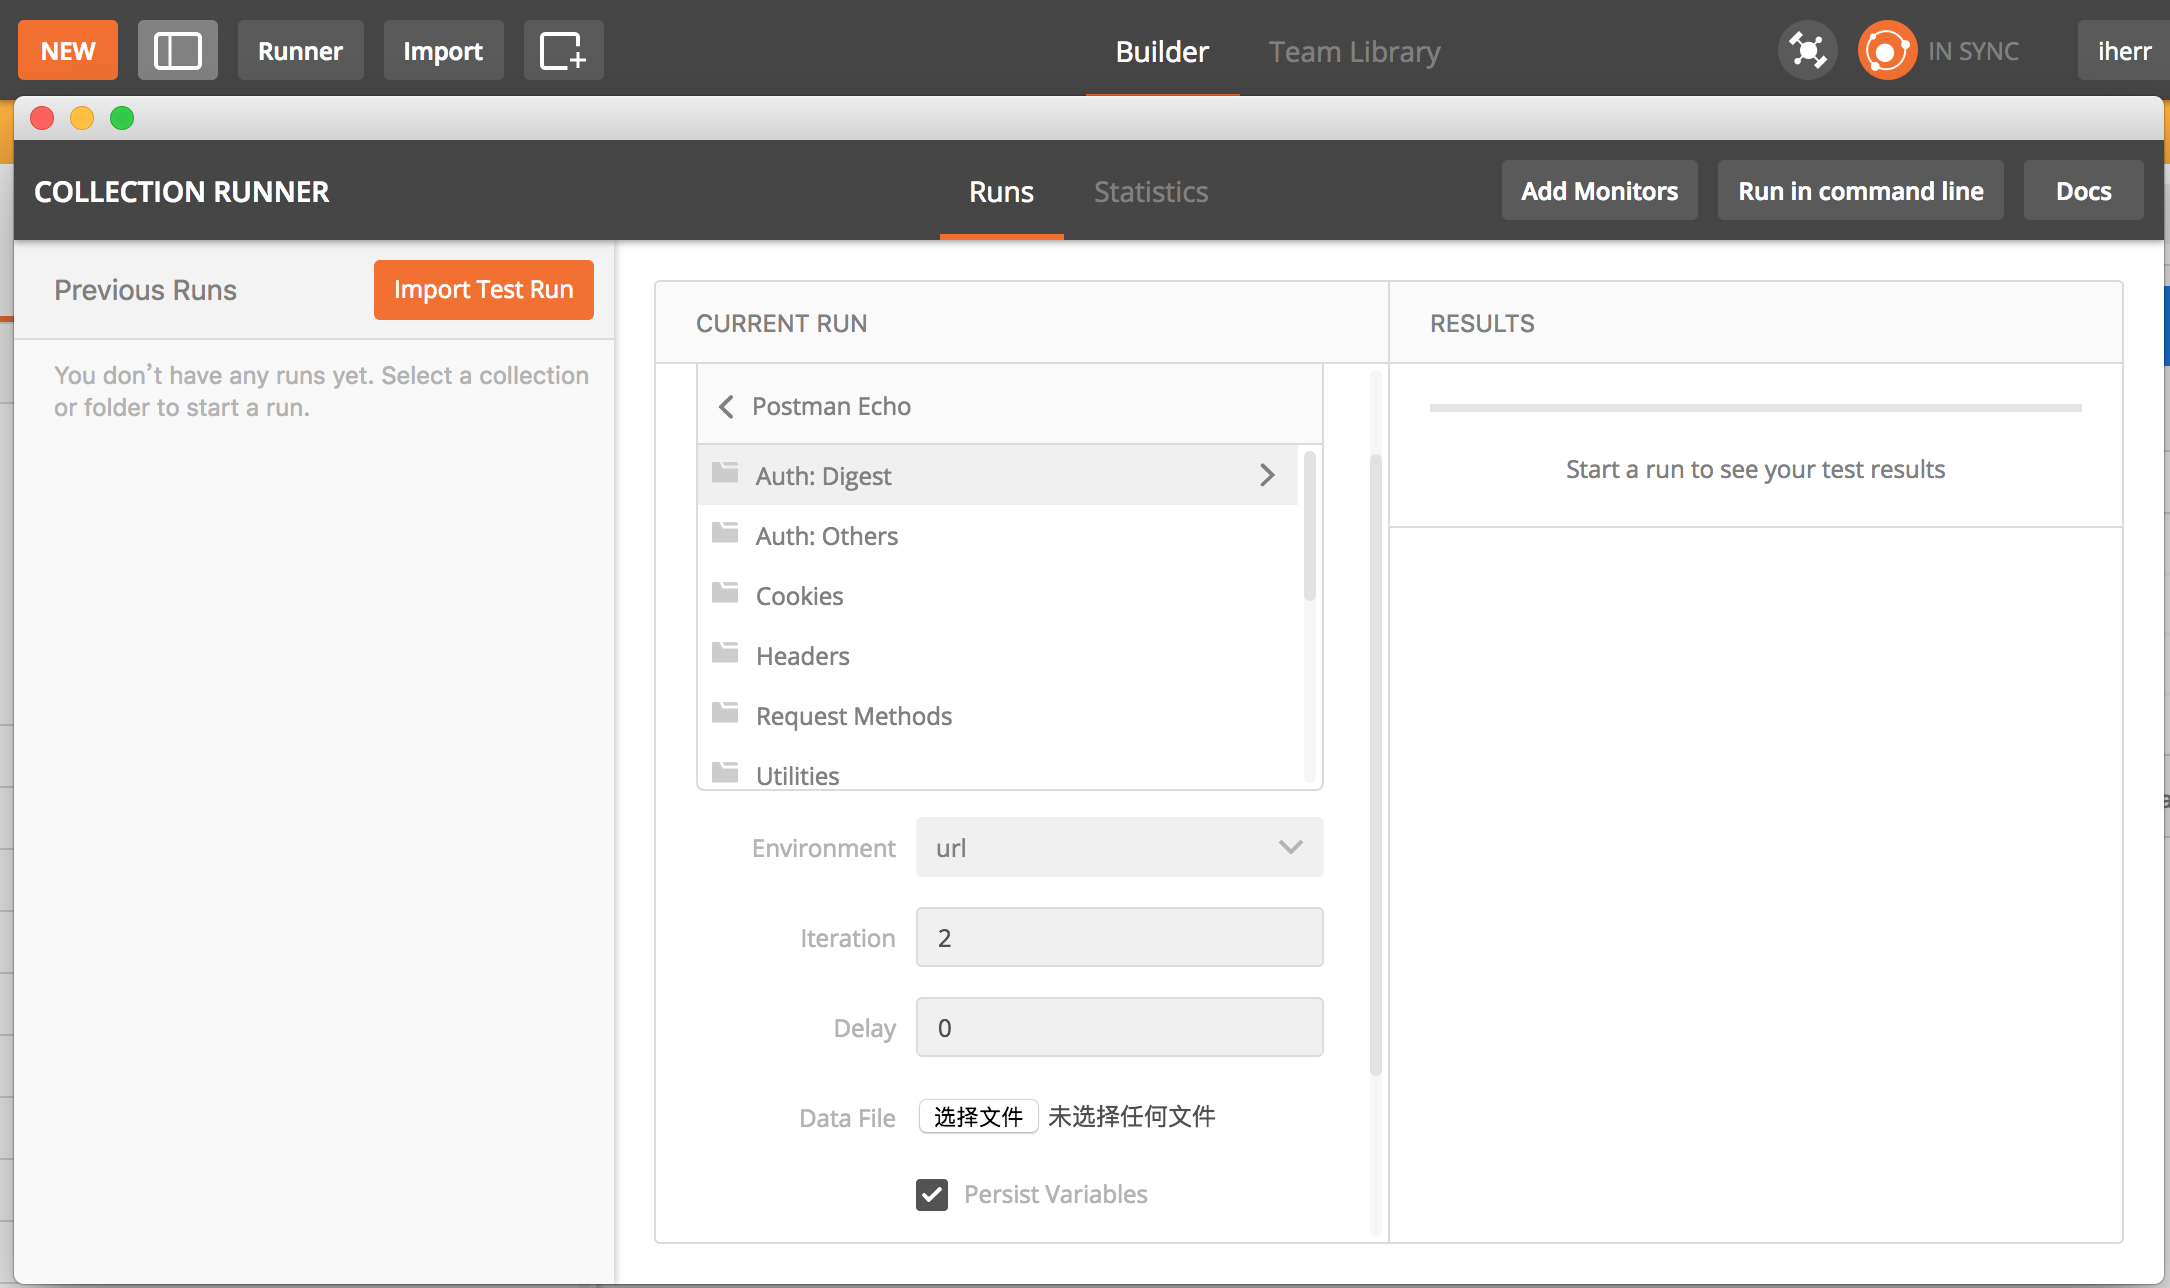Click folder icon next to Cookies
The width and height of the screenshot is (2170, 1288).
click(x=725, y=593)
